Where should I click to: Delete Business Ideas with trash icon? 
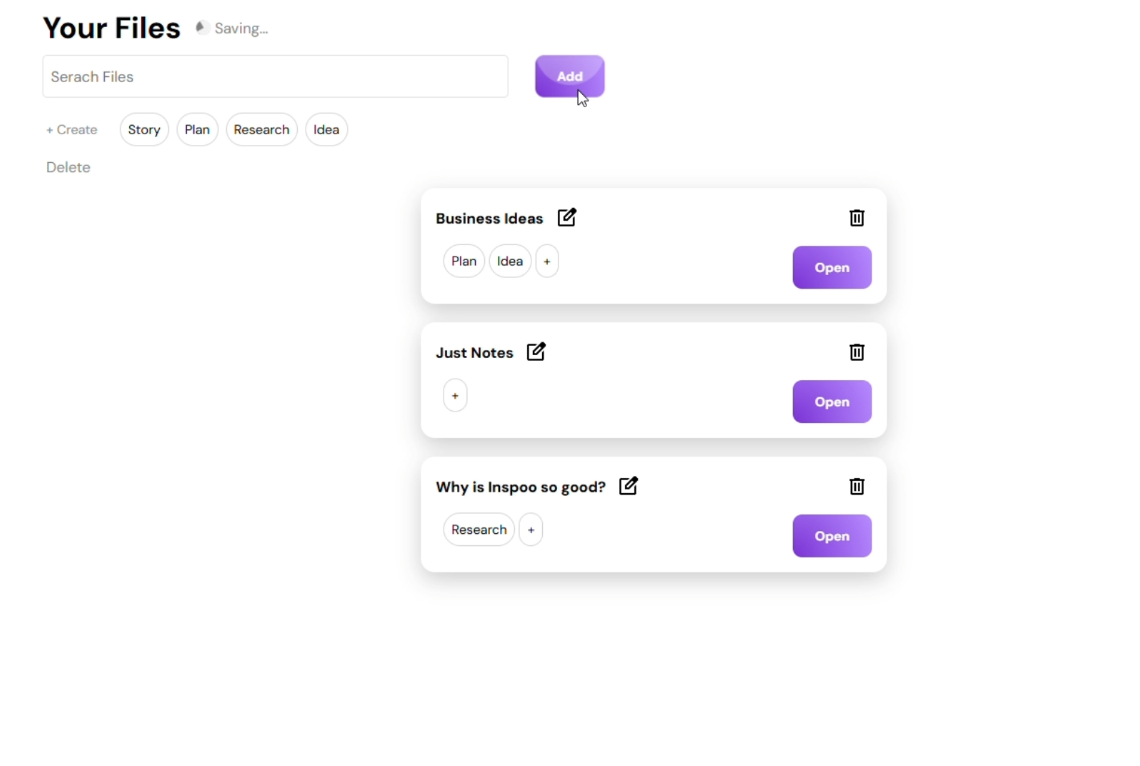[856, 218]
